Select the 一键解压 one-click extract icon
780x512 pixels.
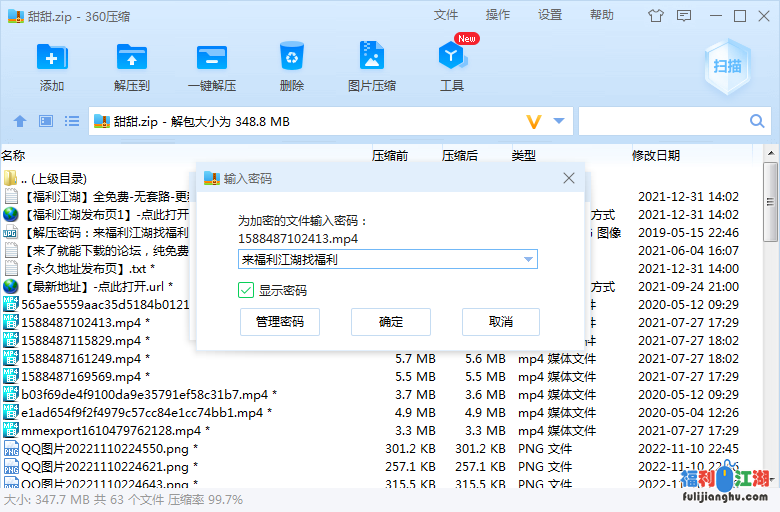click(211, 57)
